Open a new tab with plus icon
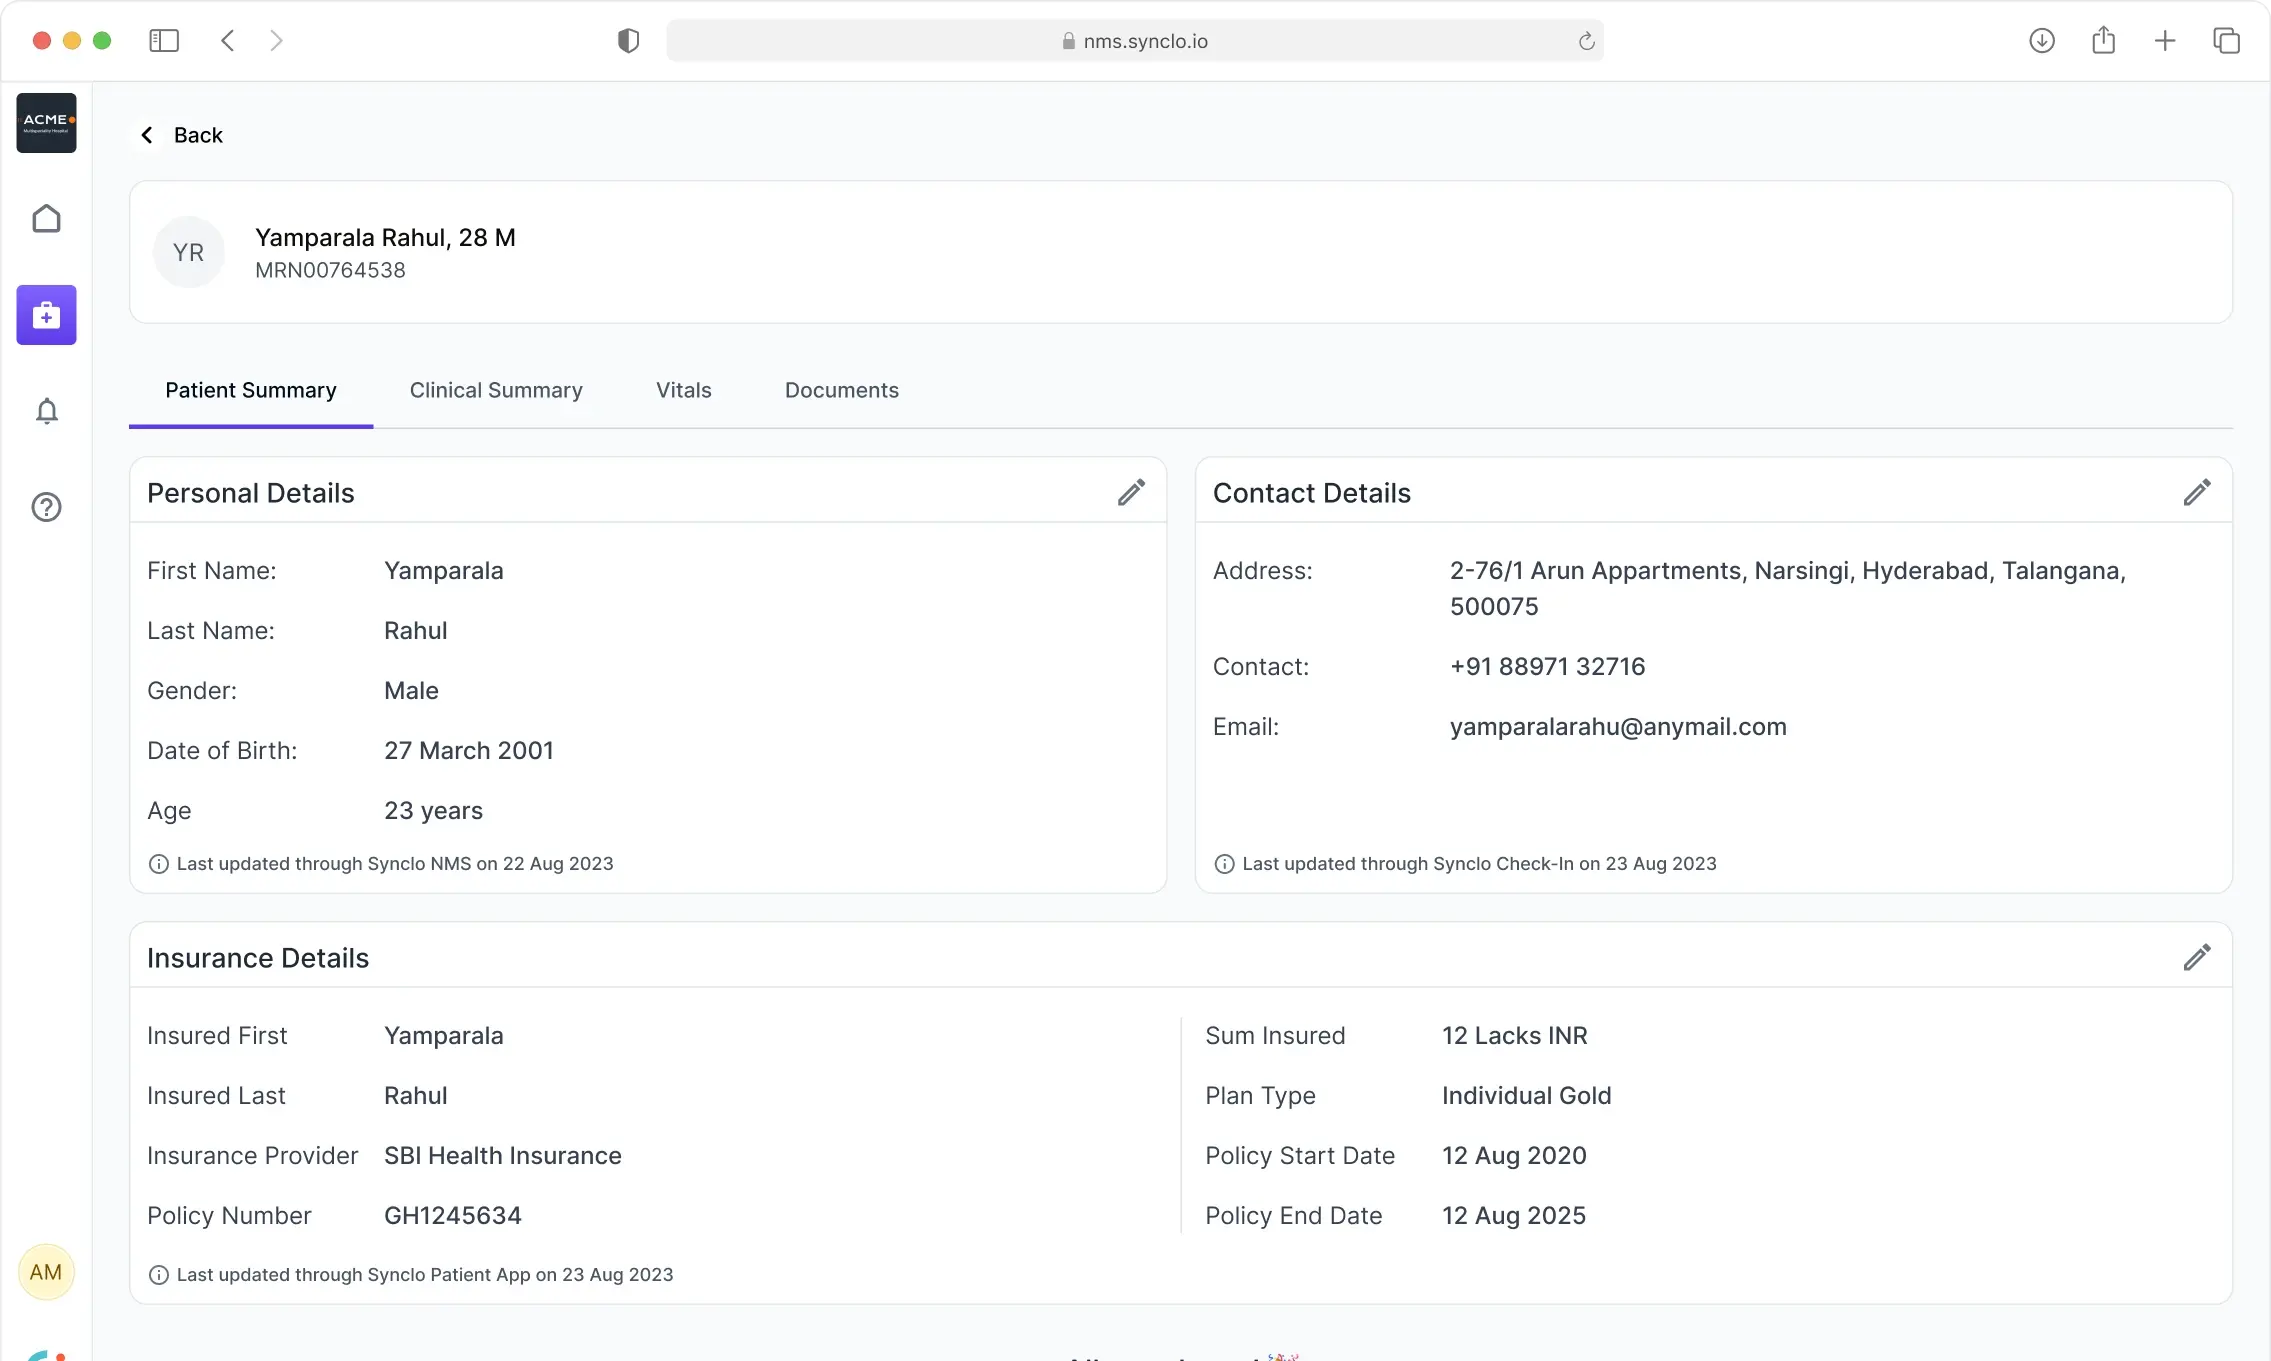The height and width of the screenshot is (1361, 2271). coord(2165,41)
